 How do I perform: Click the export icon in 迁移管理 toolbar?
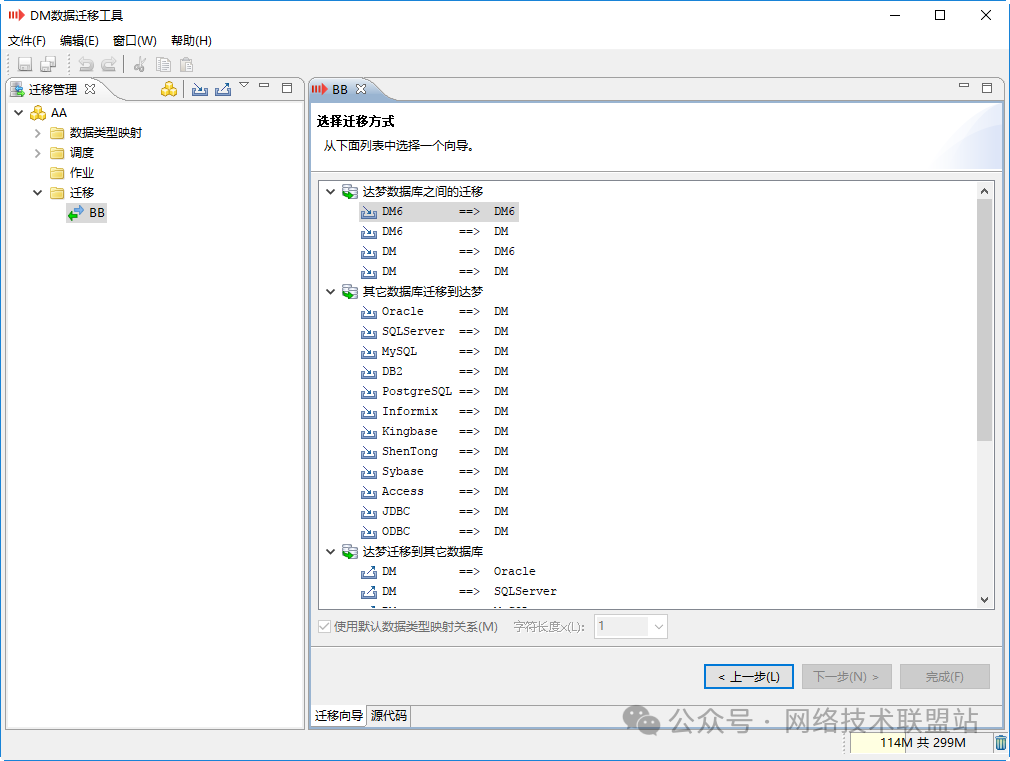pyautogui.click(x=223, y=90)
